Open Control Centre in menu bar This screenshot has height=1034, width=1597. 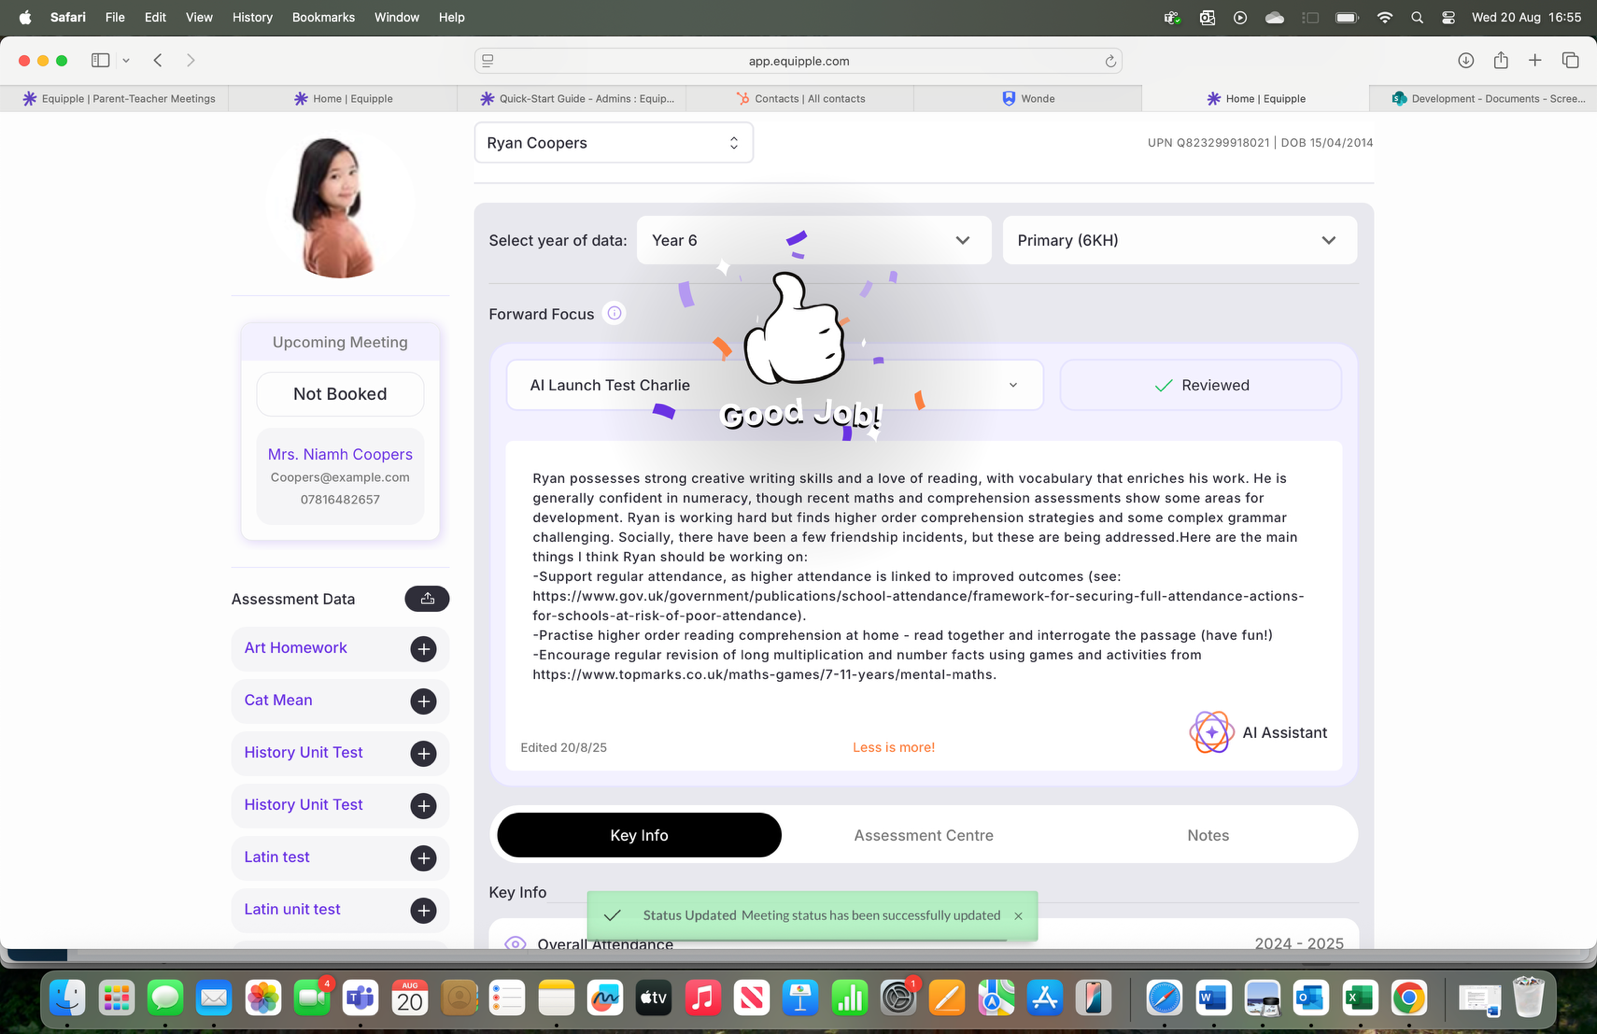1448,17
